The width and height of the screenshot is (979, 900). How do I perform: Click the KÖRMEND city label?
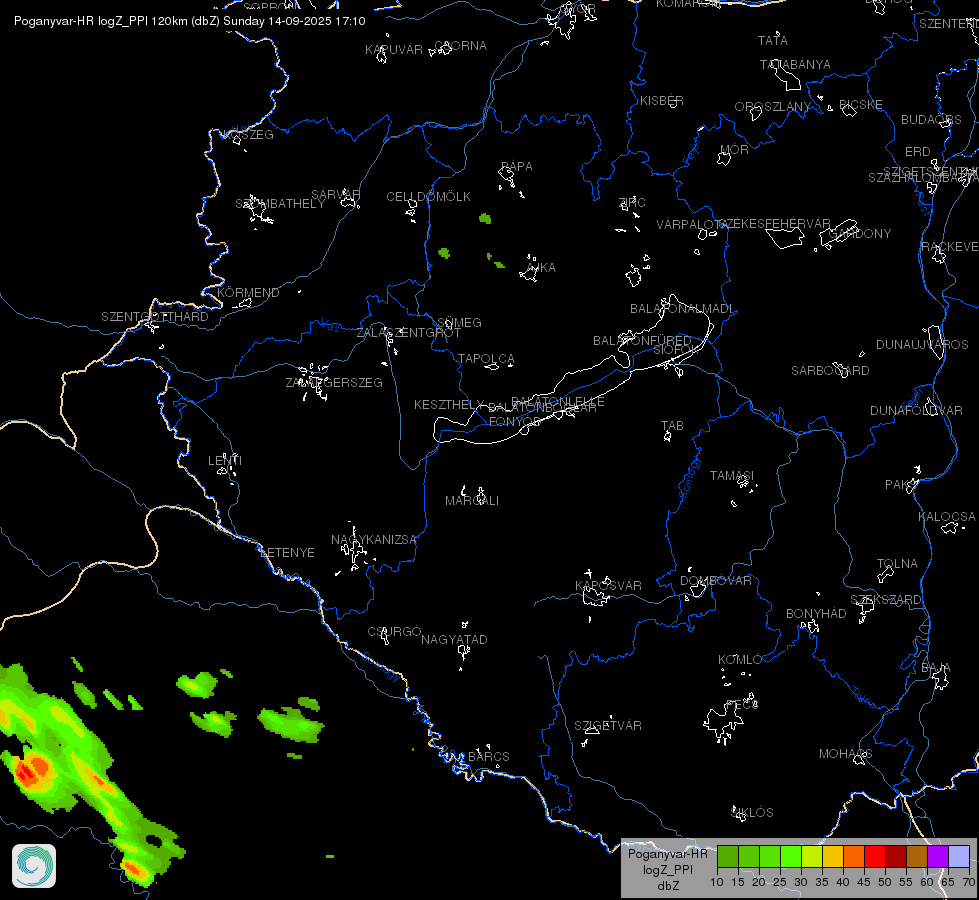click(x=248, y=292)
